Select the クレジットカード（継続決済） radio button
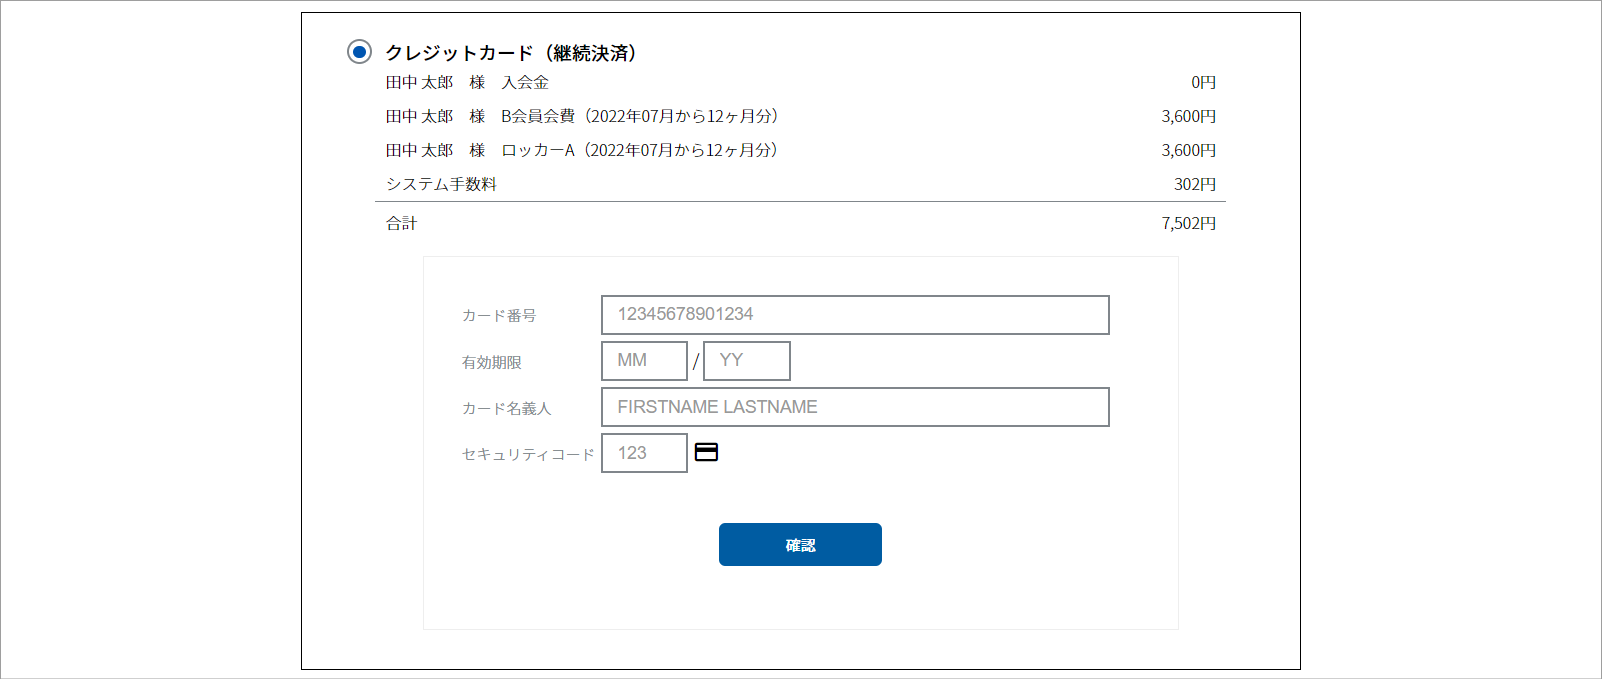The height and width of the screenshot is (679, 1602). point(359,52)
